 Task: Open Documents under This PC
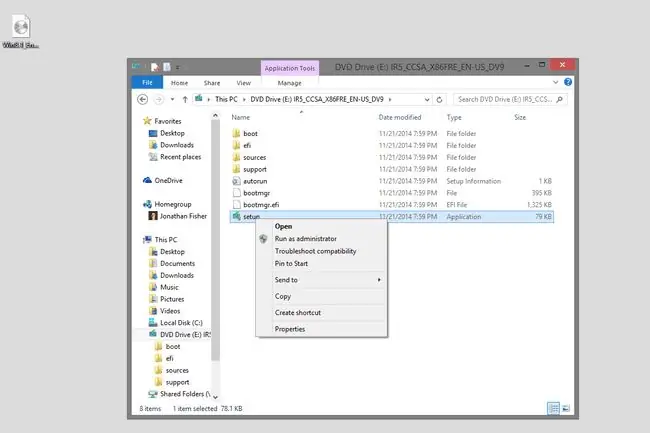click(x=172, y=264)
